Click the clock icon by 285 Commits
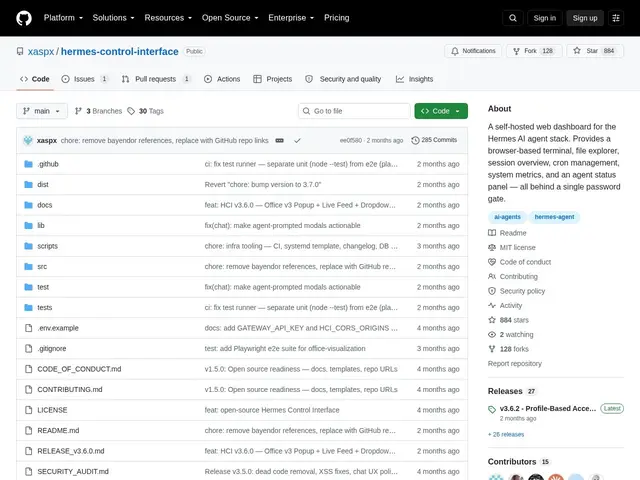The width and height of the screenshot is (640, 480). [415, 140]
